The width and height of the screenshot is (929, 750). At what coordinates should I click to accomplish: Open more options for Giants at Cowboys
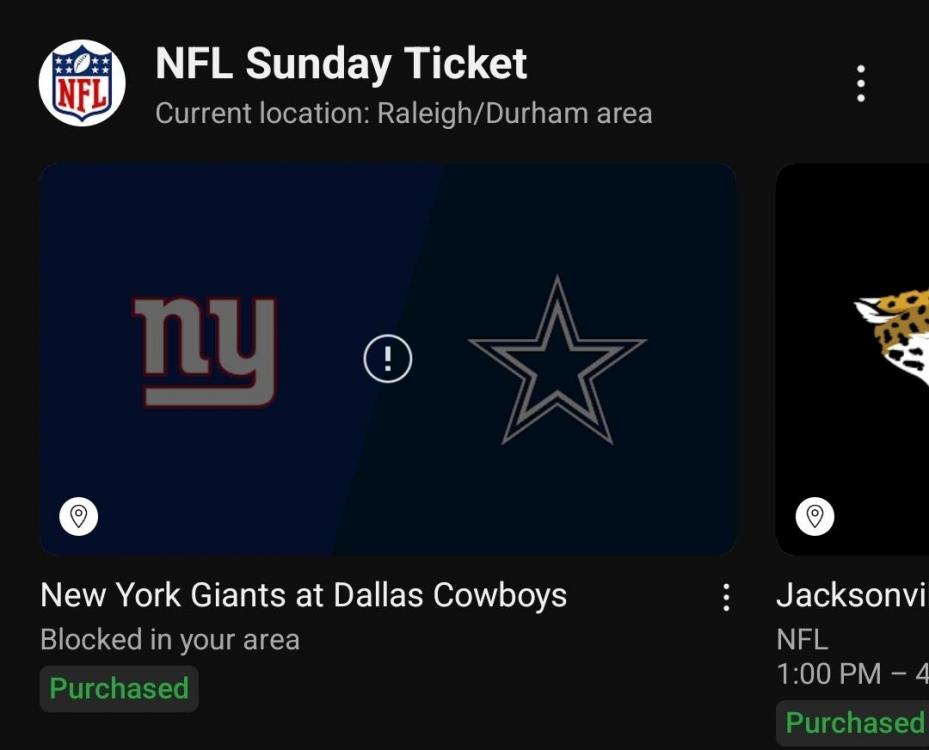click(726, 597)
